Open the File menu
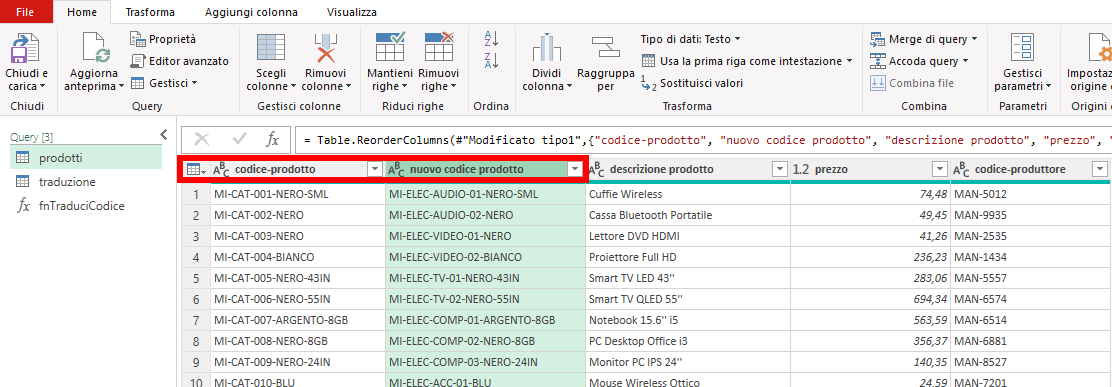1112x387 pixels. click(26, 11)
